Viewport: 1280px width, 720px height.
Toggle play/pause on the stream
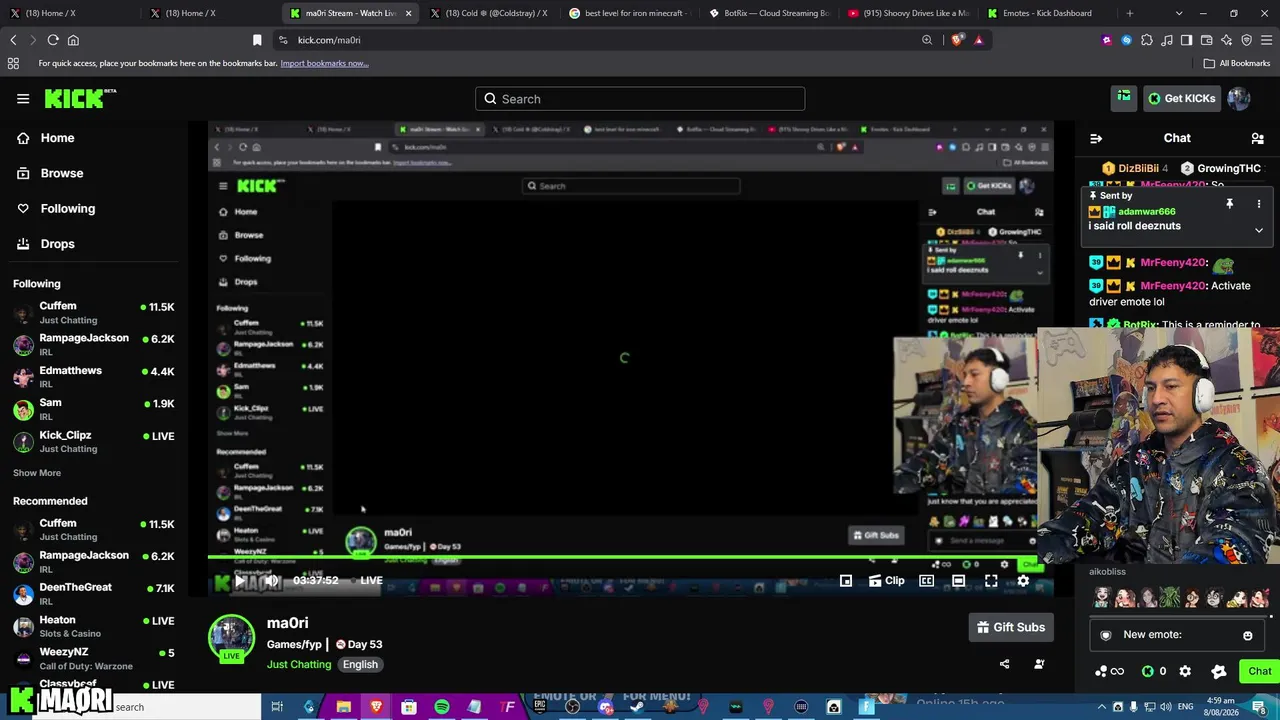[240, 581]
